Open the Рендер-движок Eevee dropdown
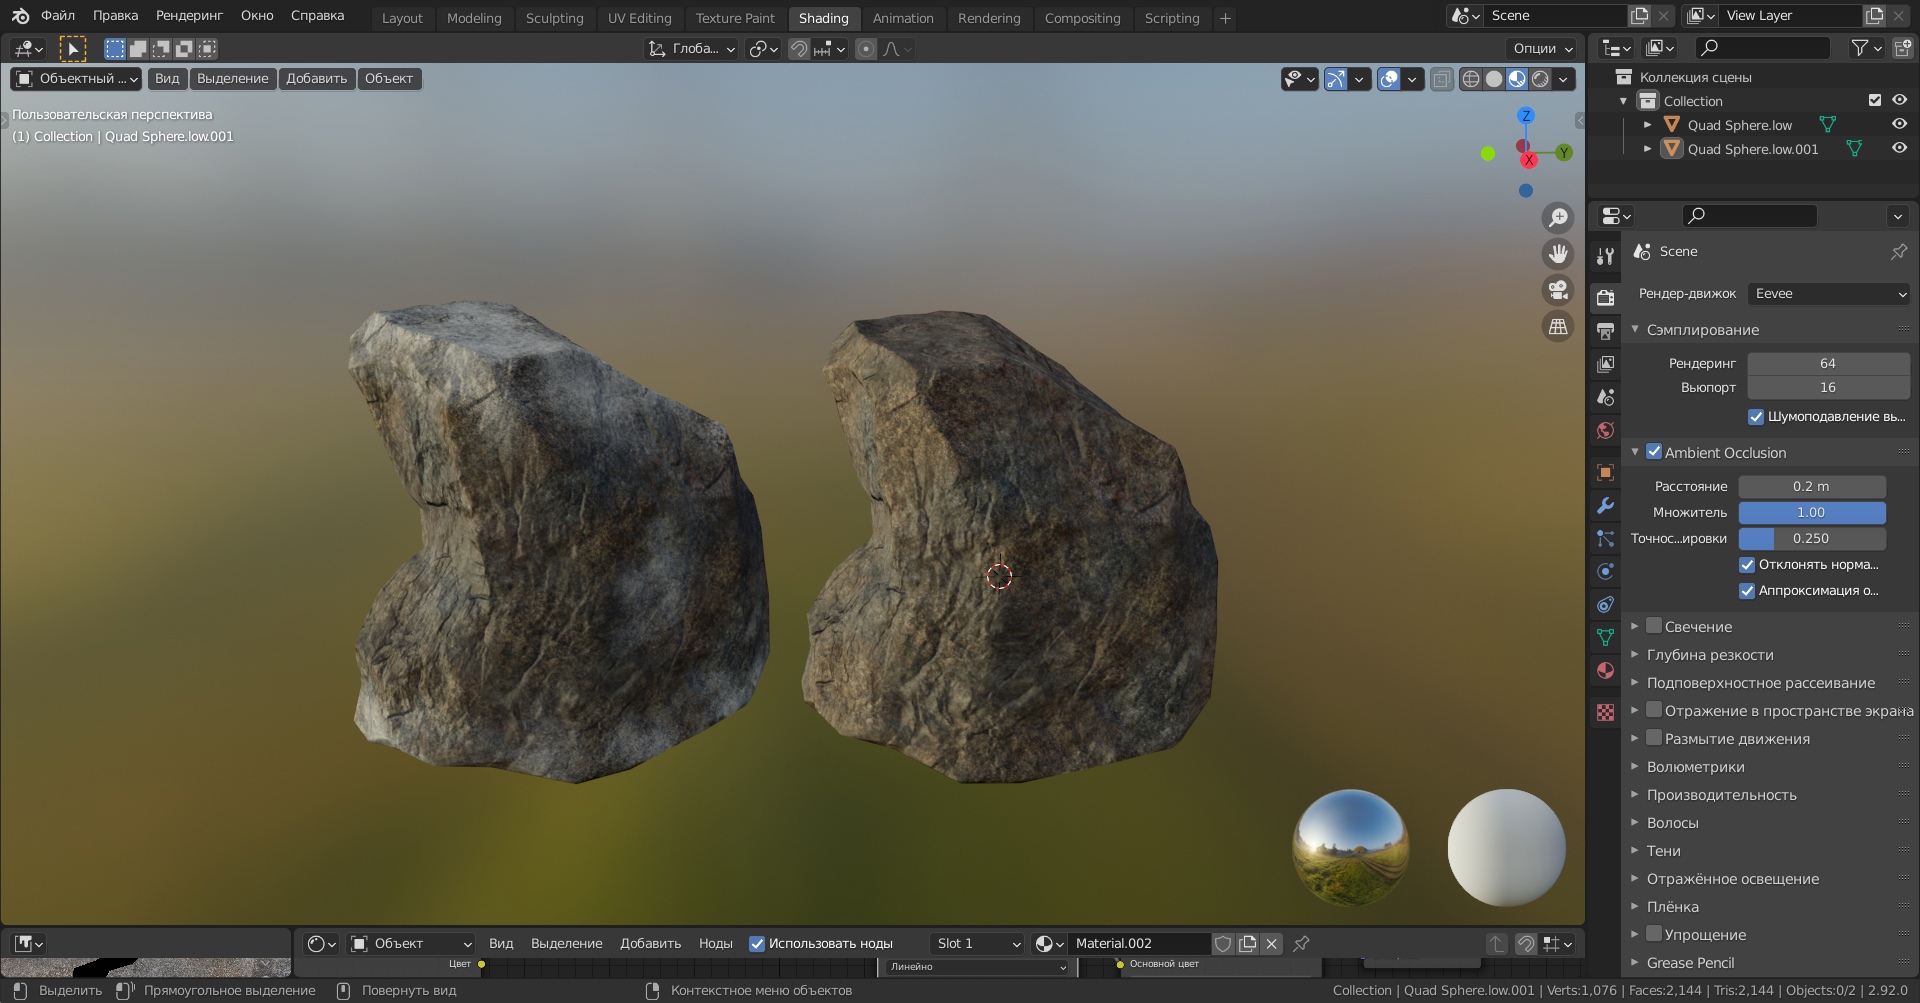Image resolution: width=1920 pixels, height=1003 pixels. [x=1829, y=293]
